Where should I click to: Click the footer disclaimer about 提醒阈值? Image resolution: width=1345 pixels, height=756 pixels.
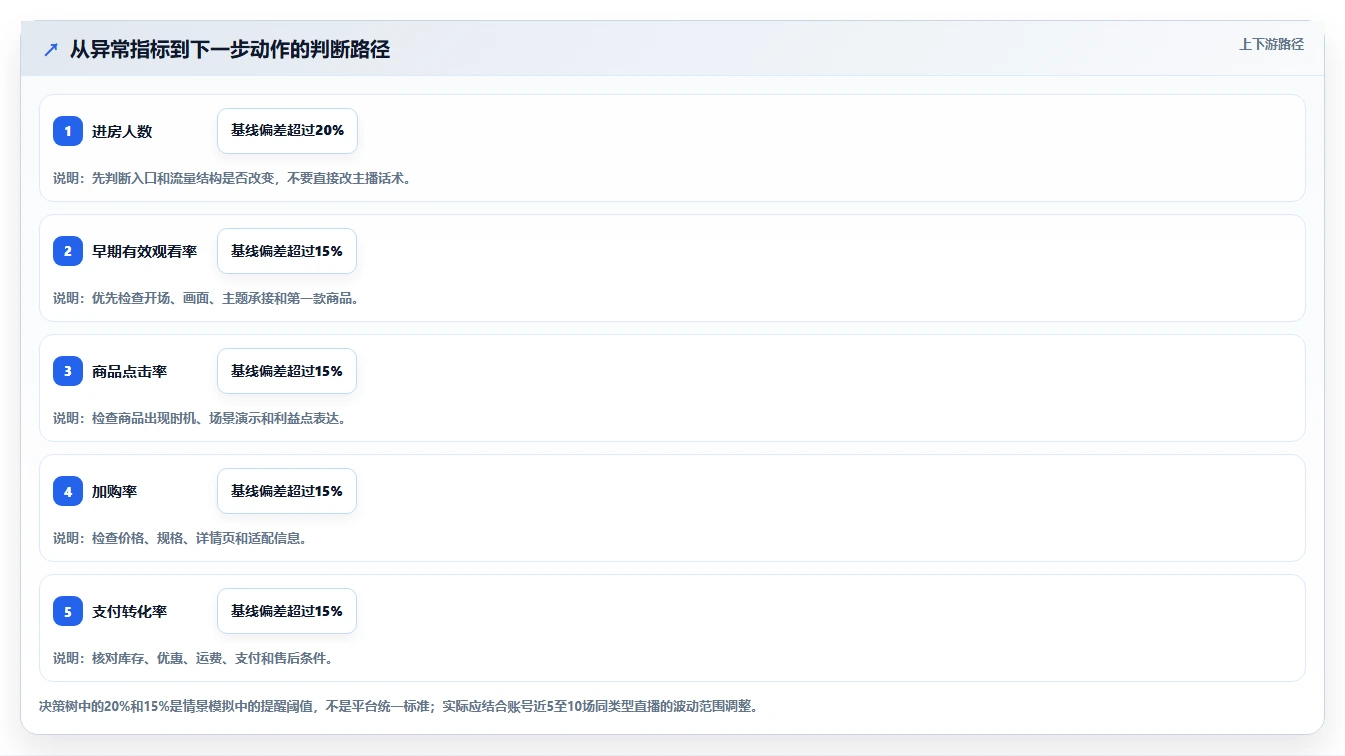(398, 706)
